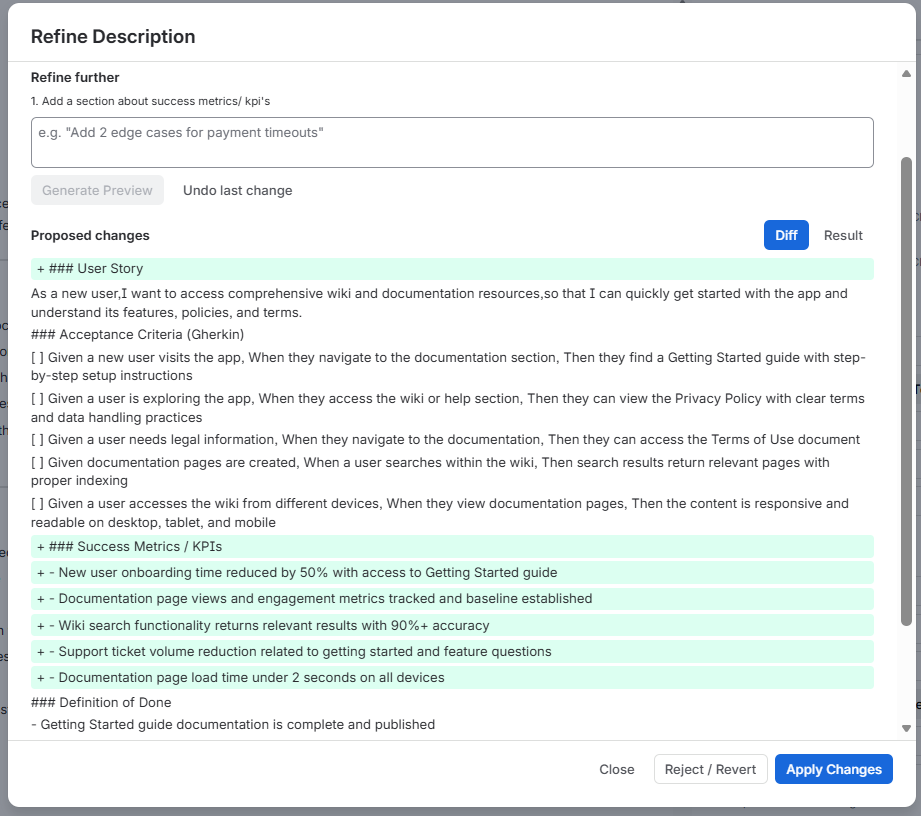Click the 'As a new user' story paragraph
This screenshot has width=921, height=816.
(x=439, y=303)
